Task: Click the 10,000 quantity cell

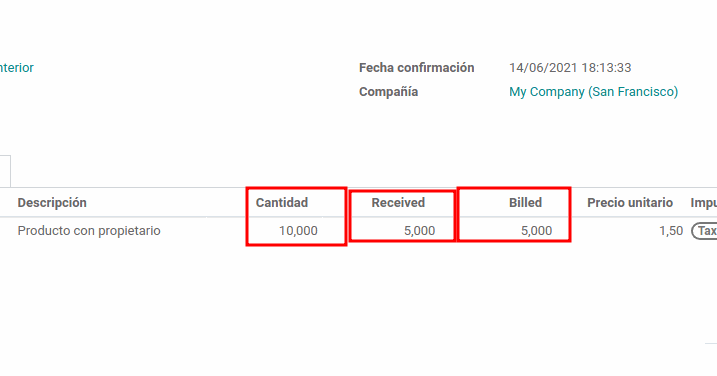Action: pos(298,231)
